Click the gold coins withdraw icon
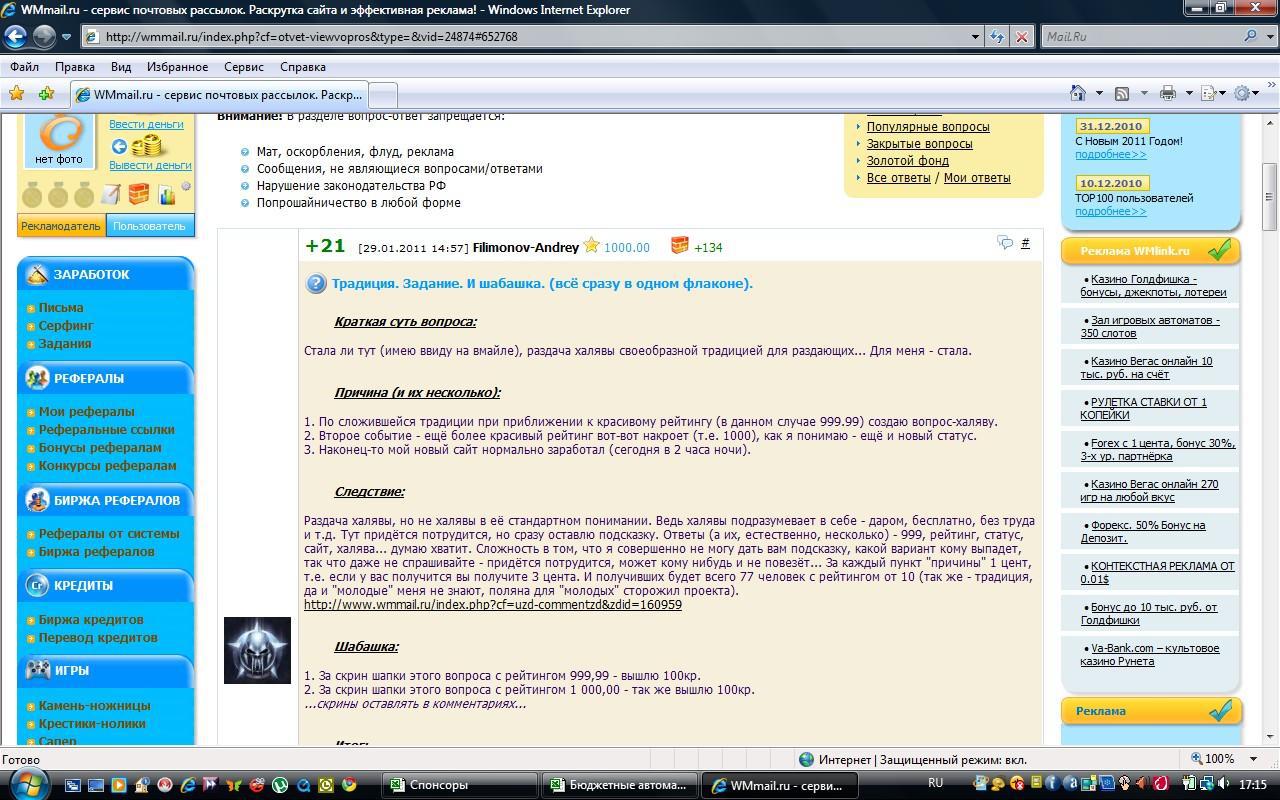Screen dimensions: 1280x800 (147, 146)
